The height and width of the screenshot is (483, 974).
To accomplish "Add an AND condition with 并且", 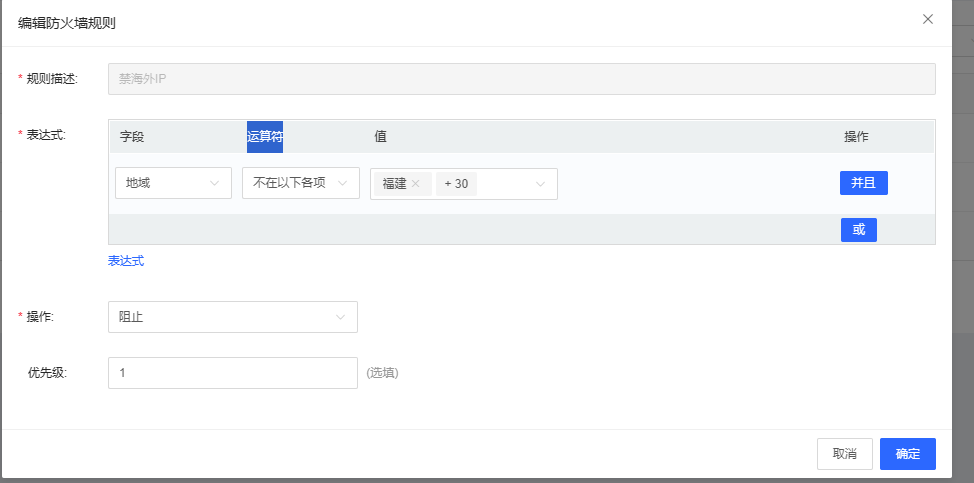I will [x=863, y=183].
